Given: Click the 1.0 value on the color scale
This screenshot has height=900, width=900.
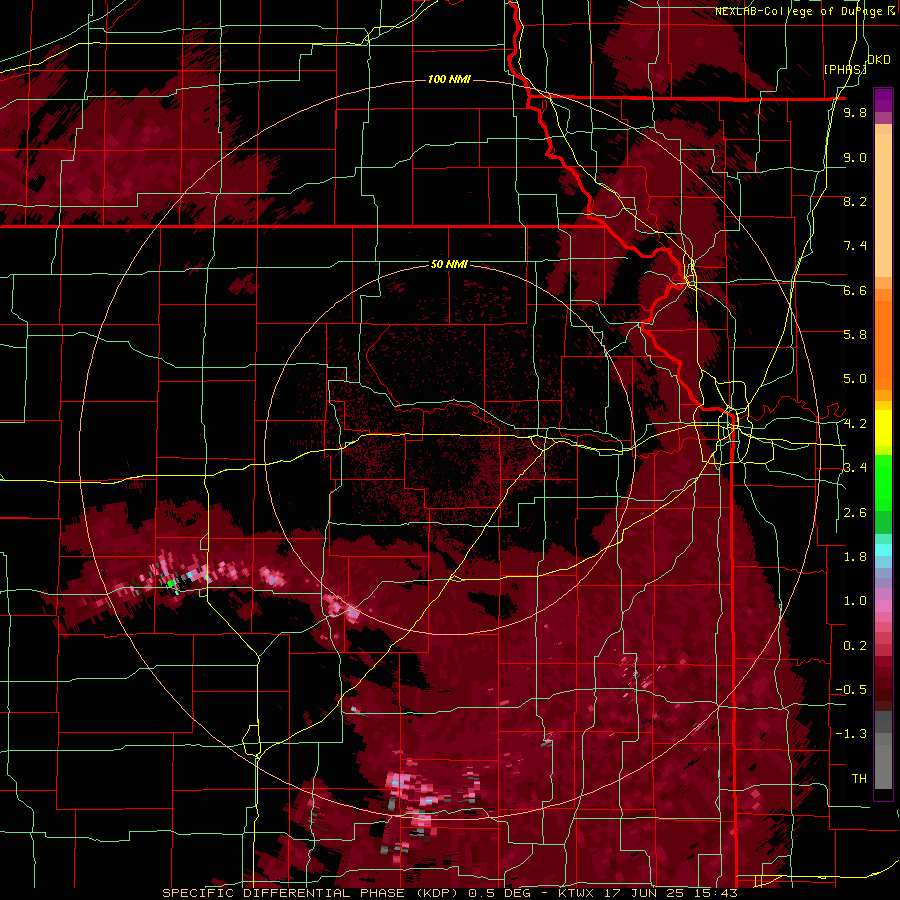Looking at the screenshot, I should click(x=855, y=601).
